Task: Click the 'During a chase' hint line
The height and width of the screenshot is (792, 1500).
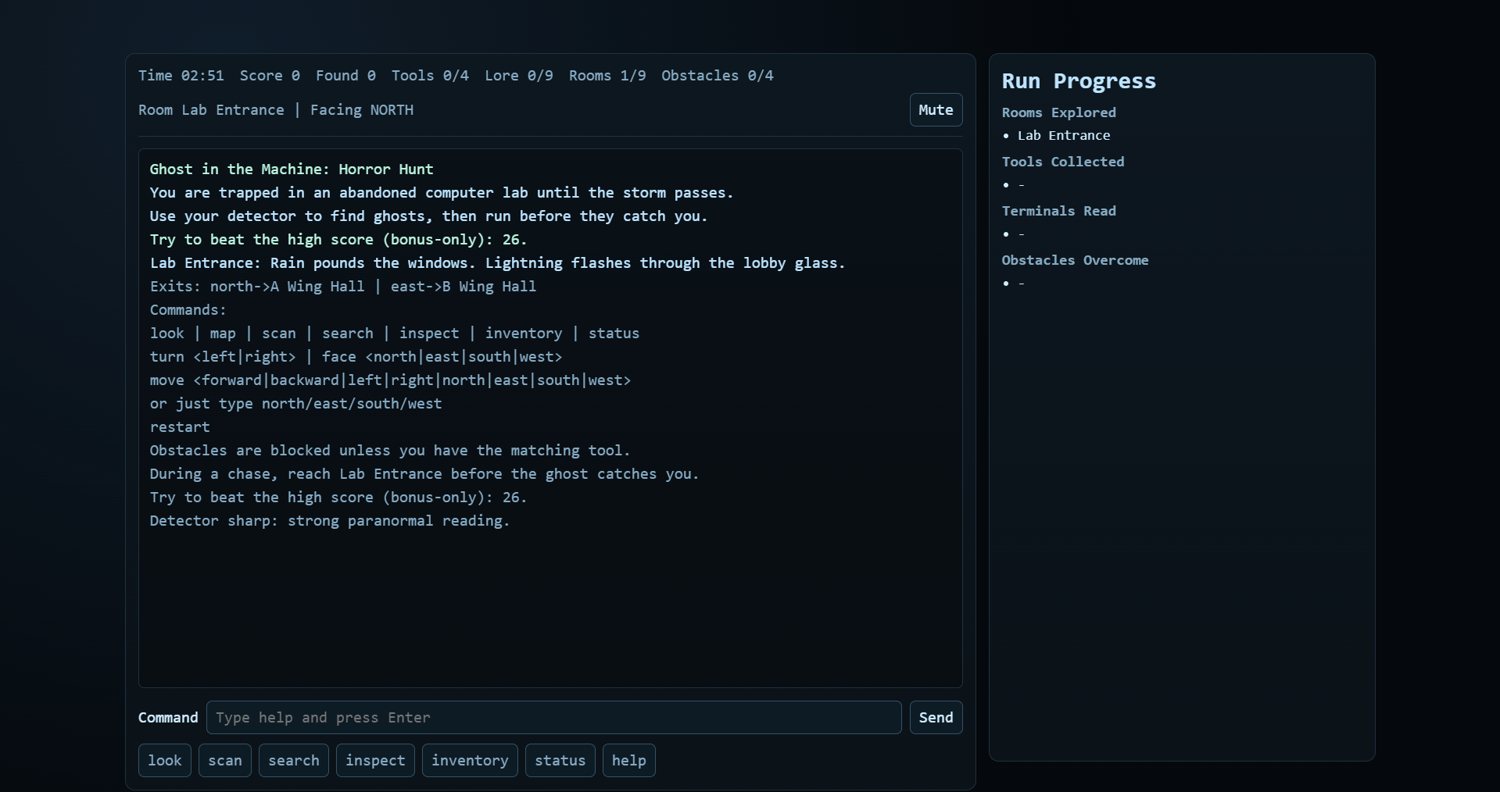Action: coord(425,474)
